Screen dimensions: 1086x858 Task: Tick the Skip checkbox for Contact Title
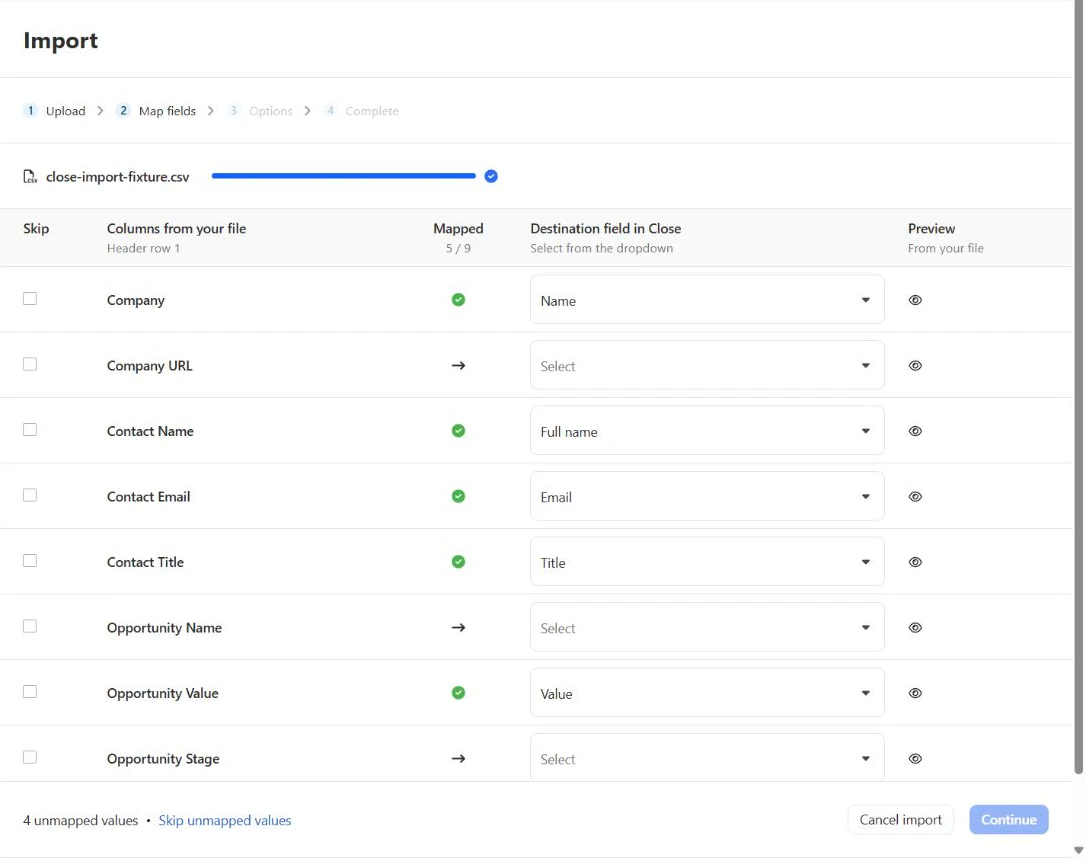click(30, 560)
